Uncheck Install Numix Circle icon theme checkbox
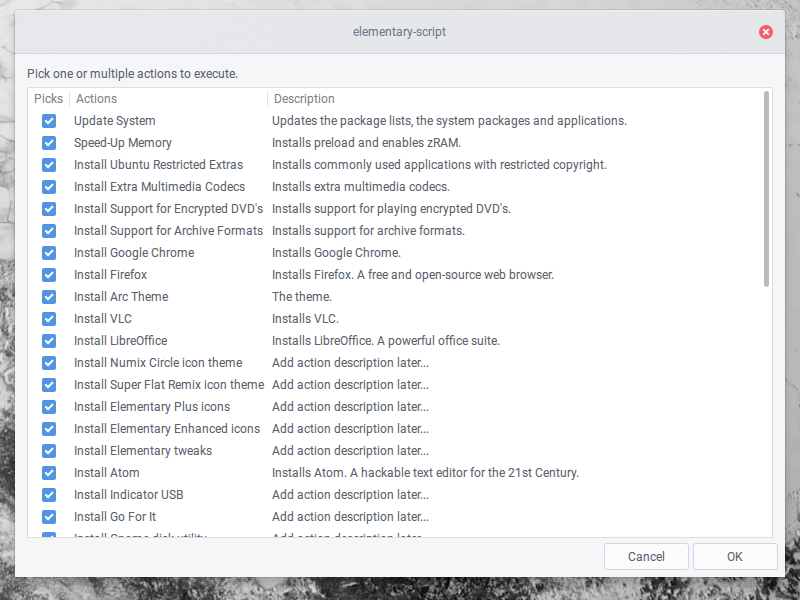Screen dimensions: 800x600 [x=49, y=363]
